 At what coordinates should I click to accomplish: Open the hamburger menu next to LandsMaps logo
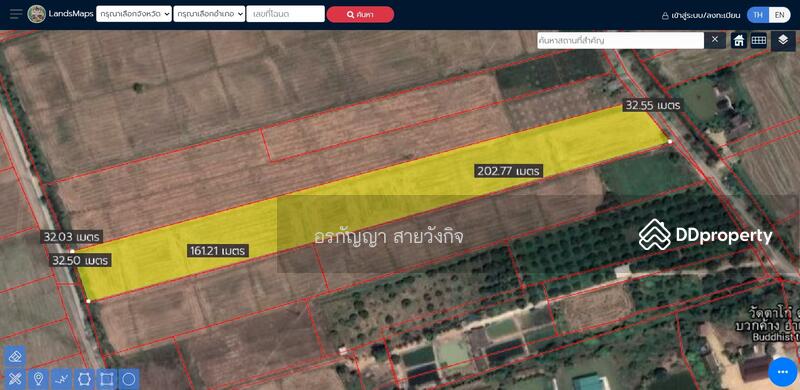16,14
